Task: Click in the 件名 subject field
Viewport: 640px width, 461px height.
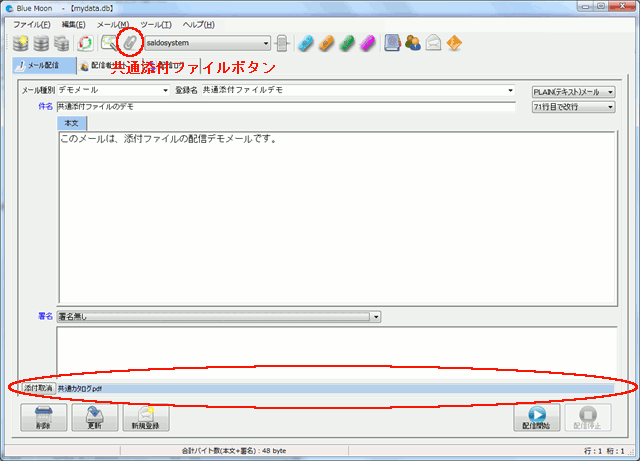Action: pyautogui.click(x=285, y=105)
